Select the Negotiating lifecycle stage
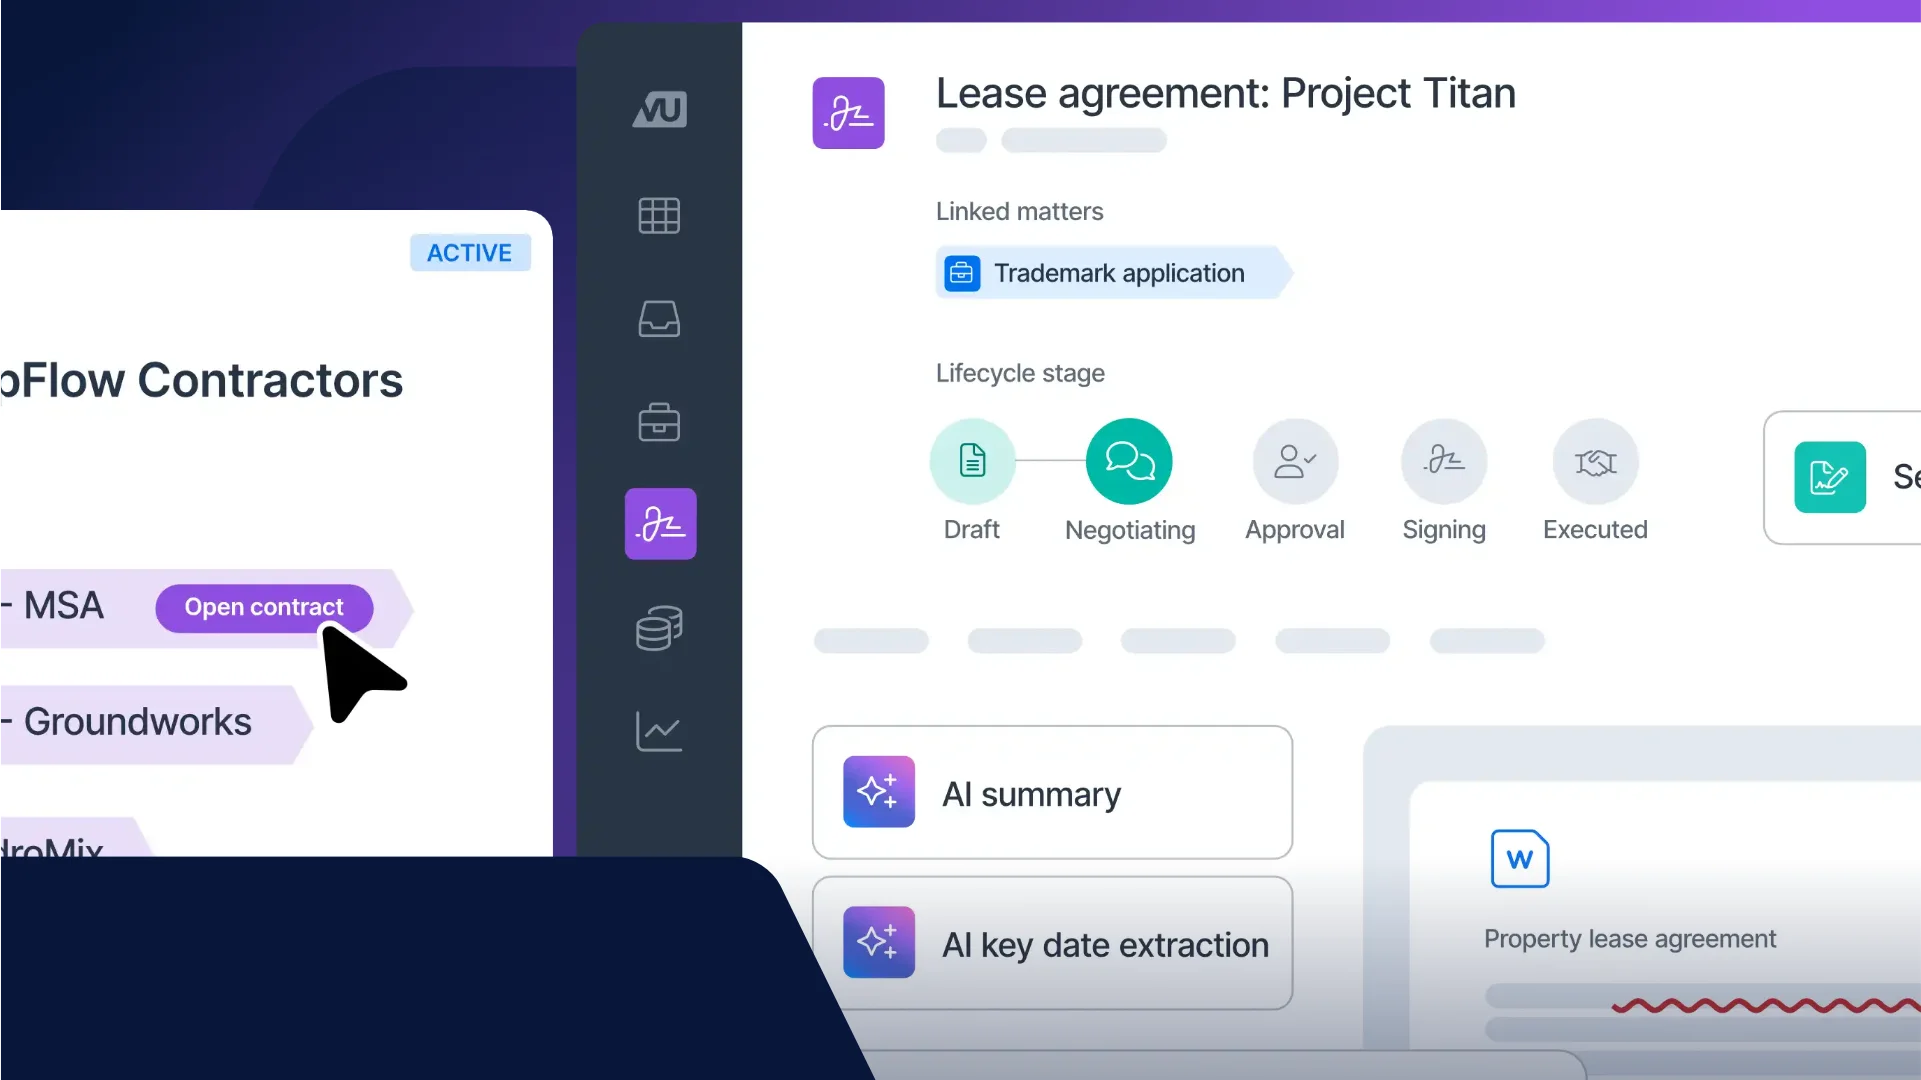 (1129, 462)
